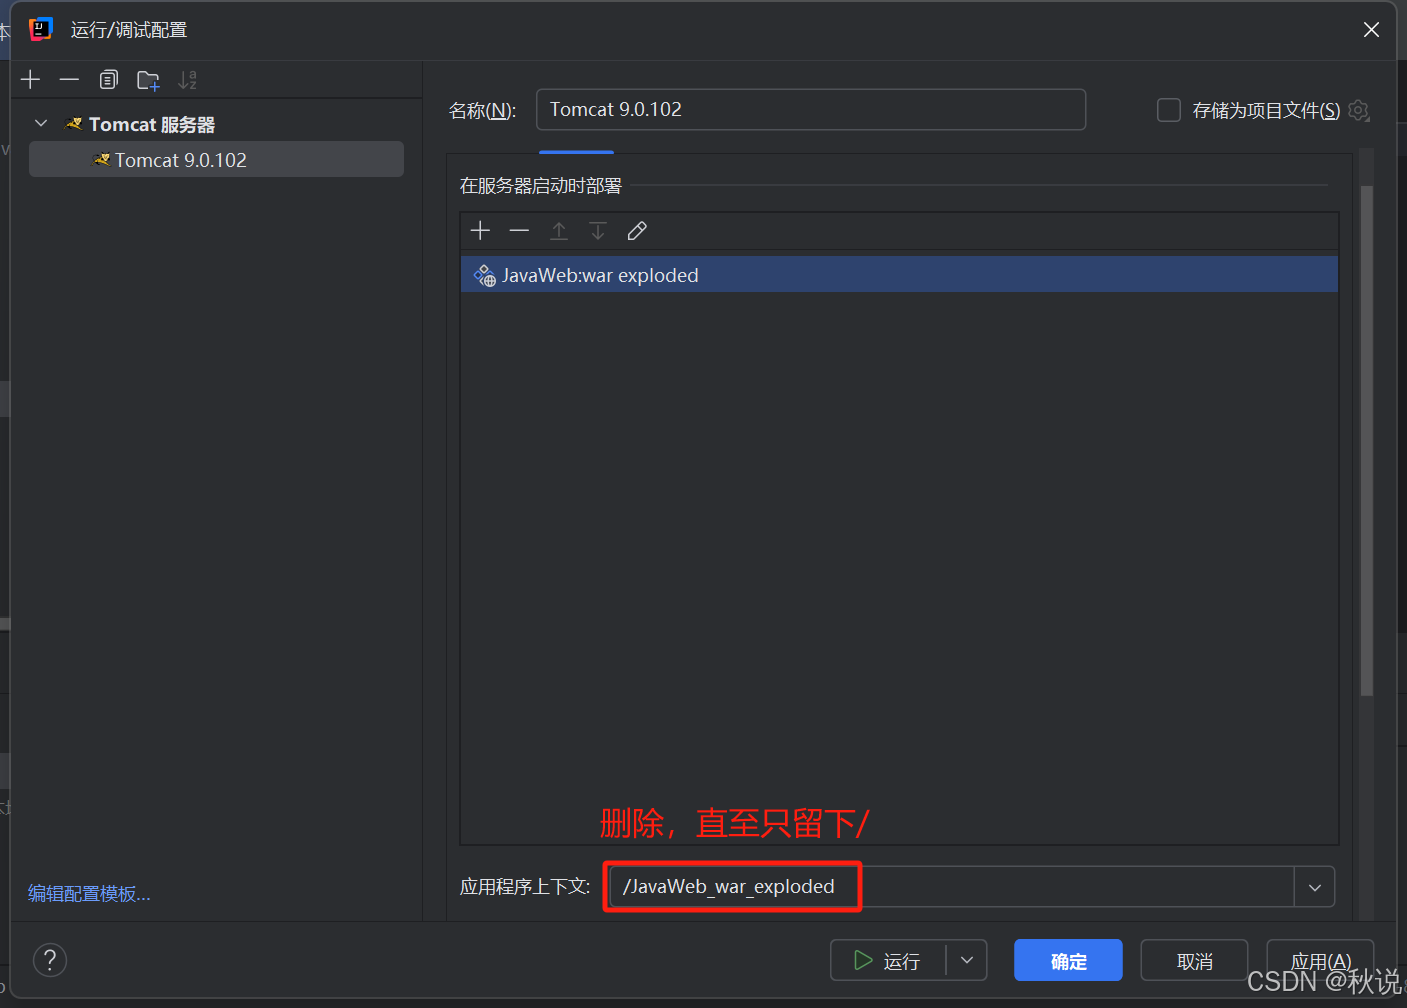Create new configuration folder
This screenshot has height=1008, width=1407.
148,80
